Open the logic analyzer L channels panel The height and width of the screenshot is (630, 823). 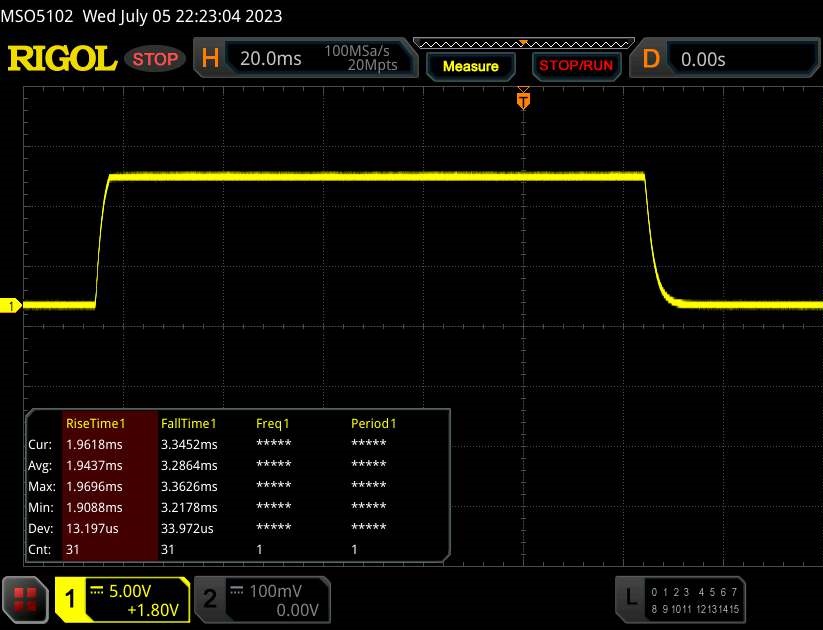point(680,600)
